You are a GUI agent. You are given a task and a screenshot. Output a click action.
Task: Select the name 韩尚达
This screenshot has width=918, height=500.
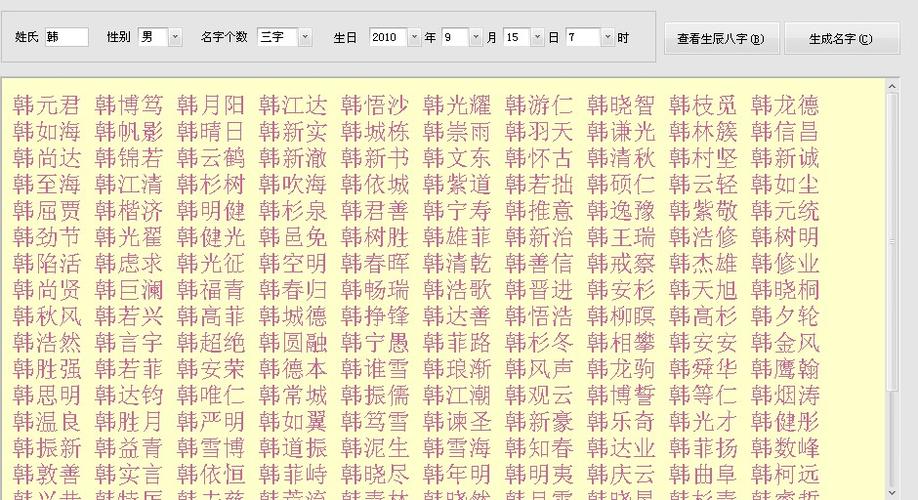pyautogui.click(x=46, y=158)
